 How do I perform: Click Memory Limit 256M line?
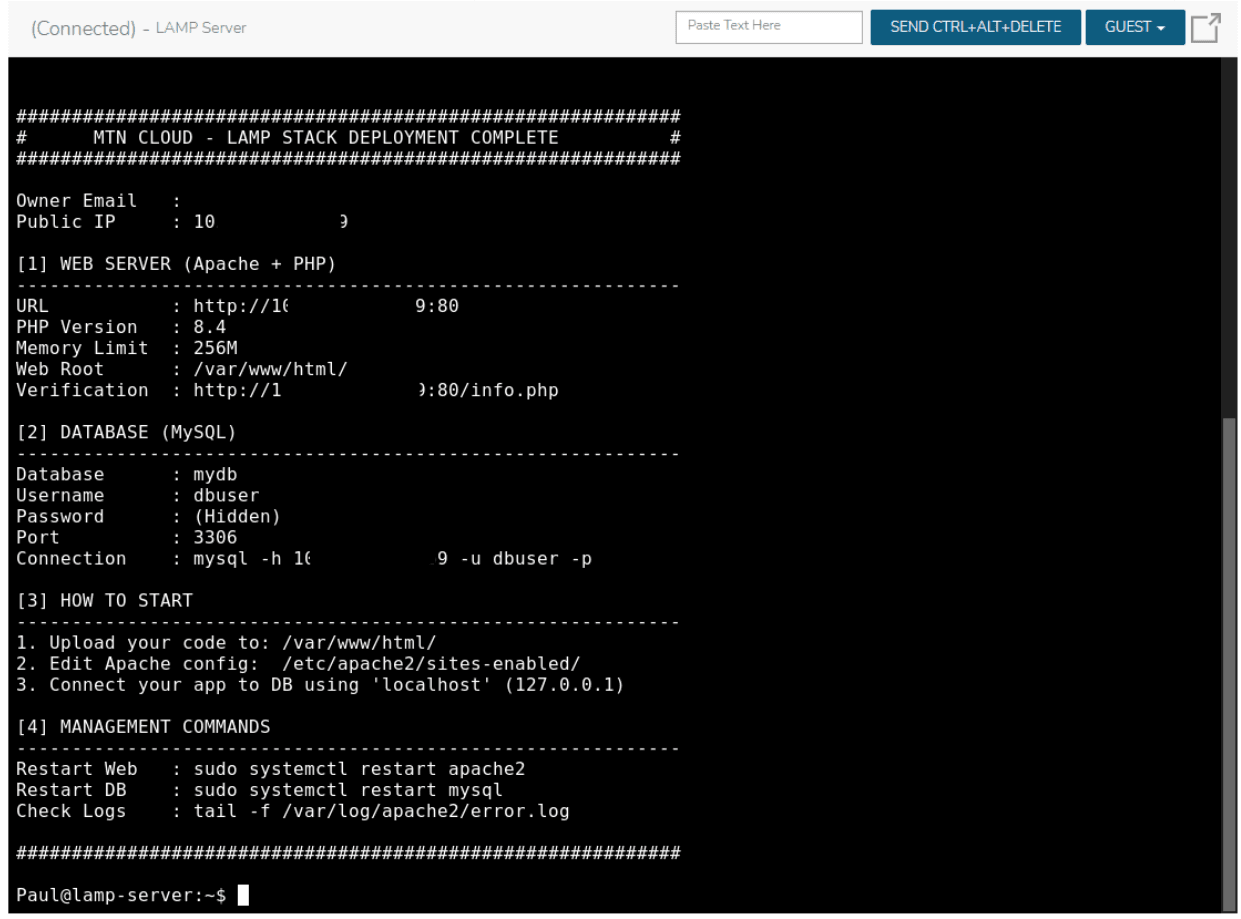click(x=127, y=348)
